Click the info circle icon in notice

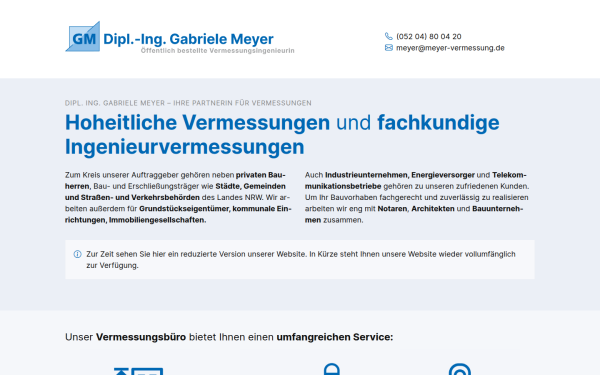[77, 254]
